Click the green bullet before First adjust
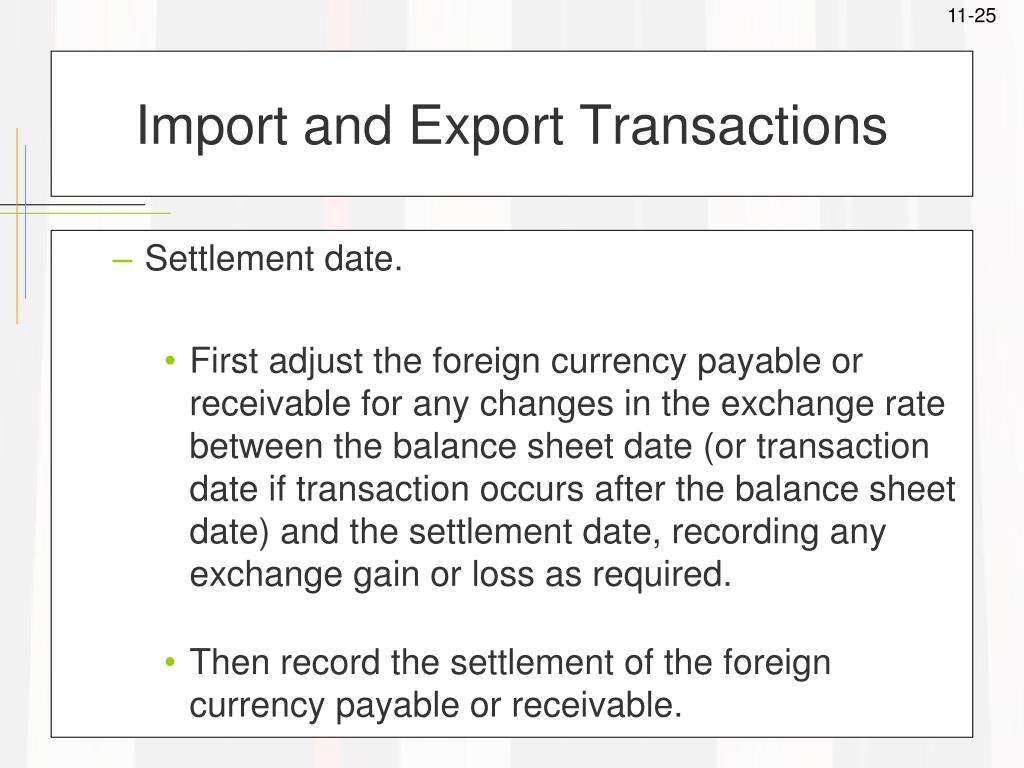 (x=170, y=361)
